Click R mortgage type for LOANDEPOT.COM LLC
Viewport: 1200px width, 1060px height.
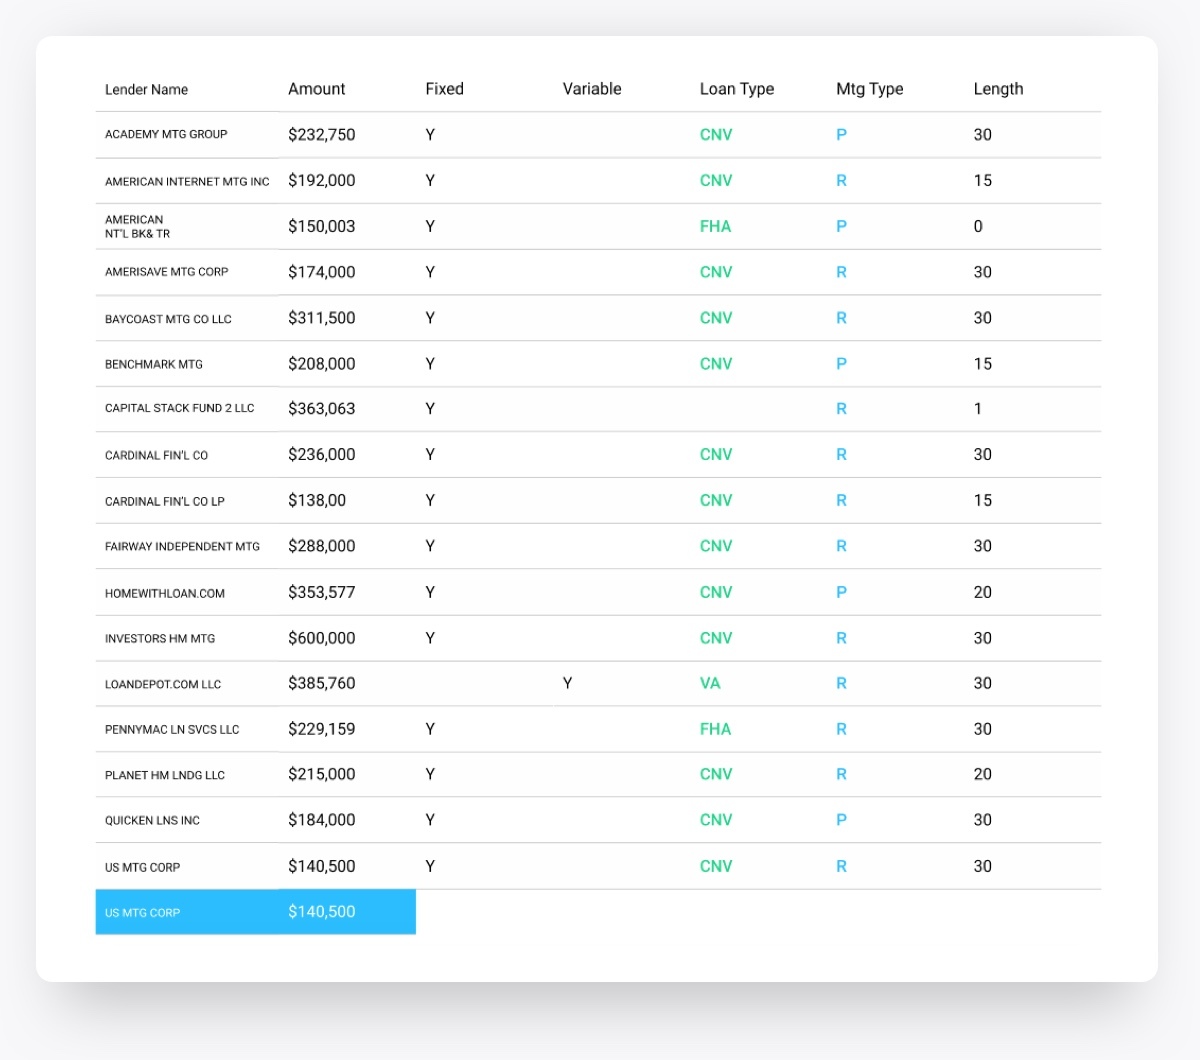coord(841,683)
